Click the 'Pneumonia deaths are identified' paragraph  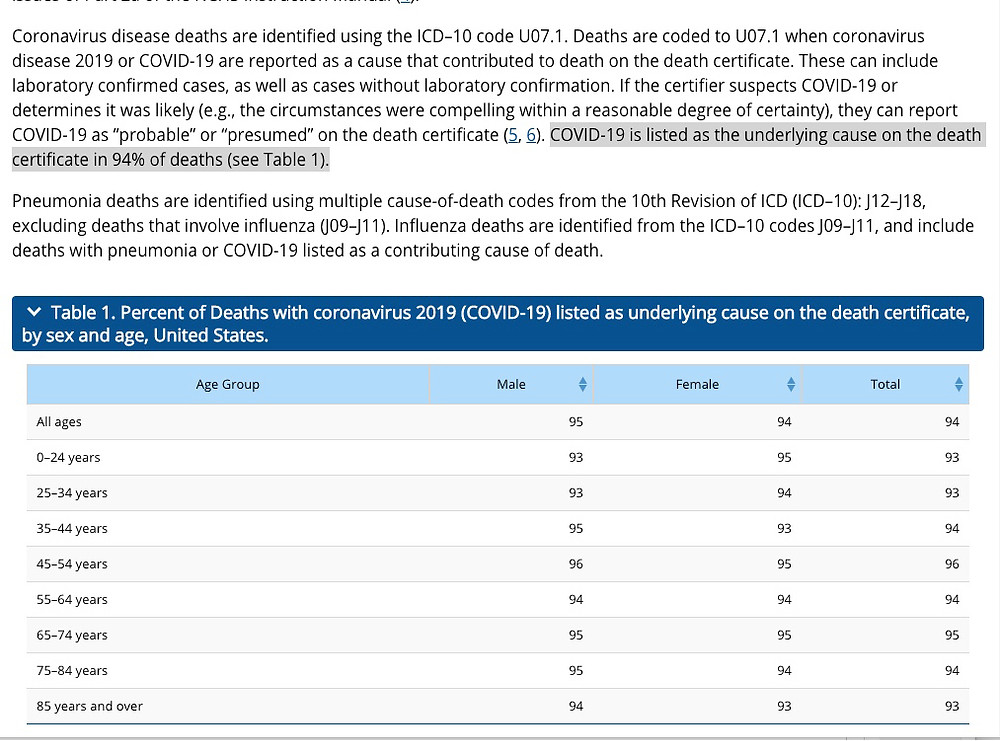(x=493, y=226)
